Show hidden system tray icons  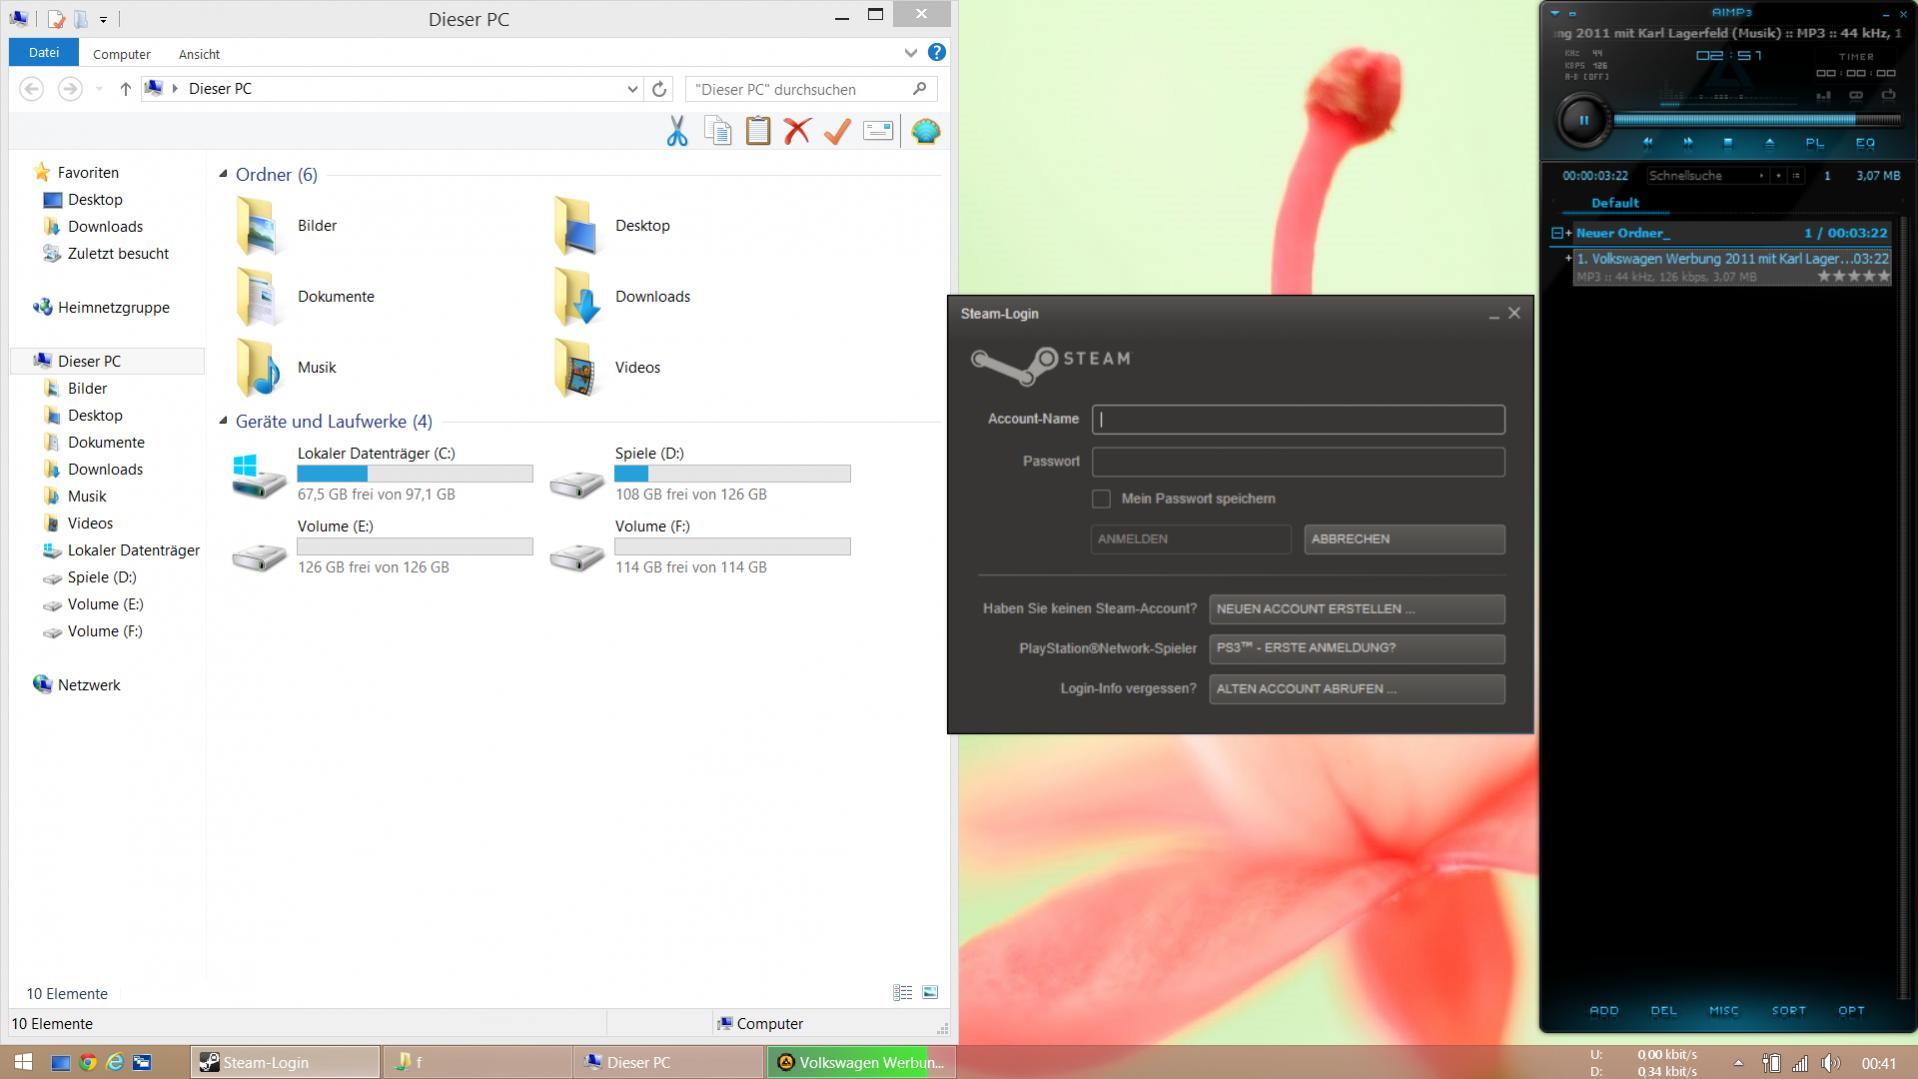point(1738,1064)
